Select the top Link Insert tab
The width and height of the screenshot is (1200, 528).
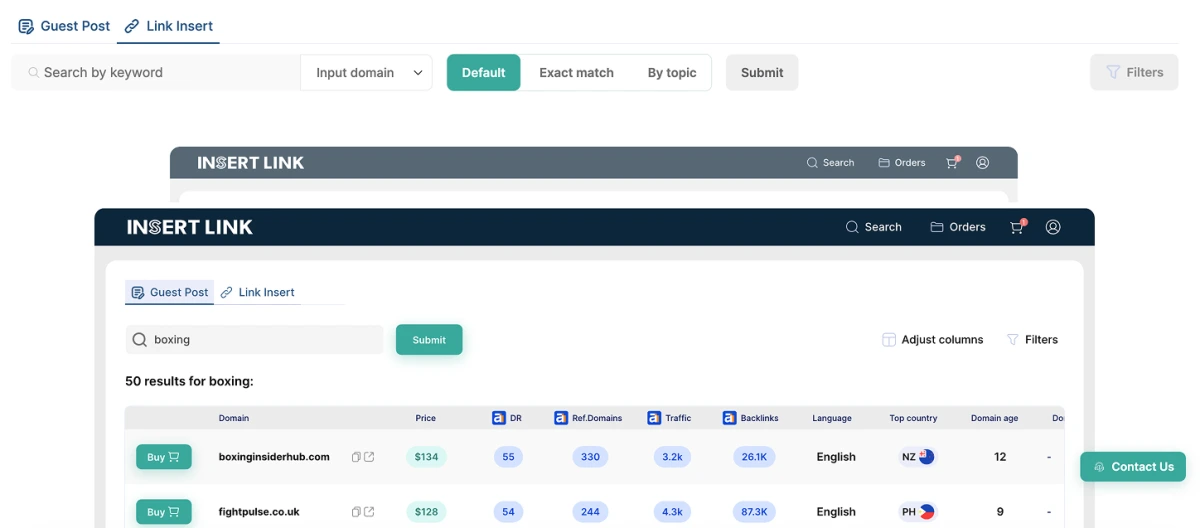[168, 26]
